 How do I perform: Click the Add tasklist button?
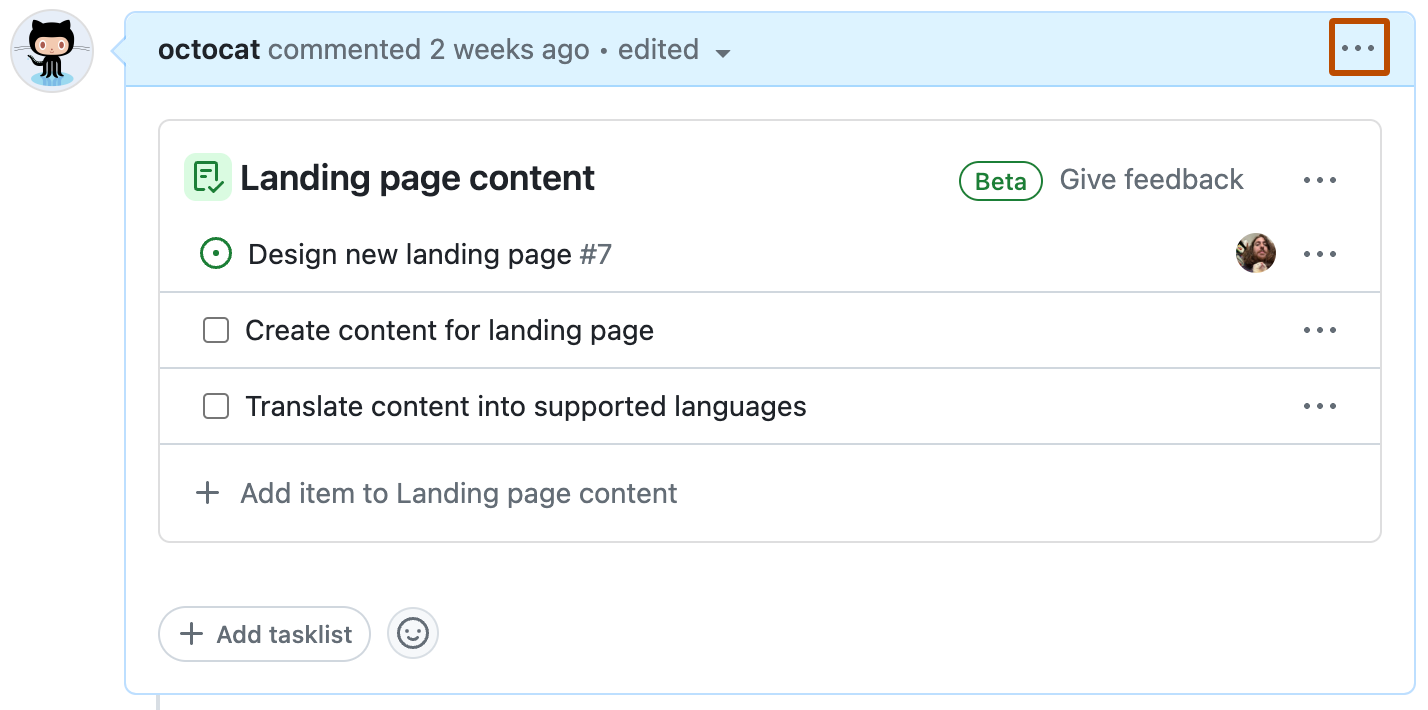[x=264, y=634]
